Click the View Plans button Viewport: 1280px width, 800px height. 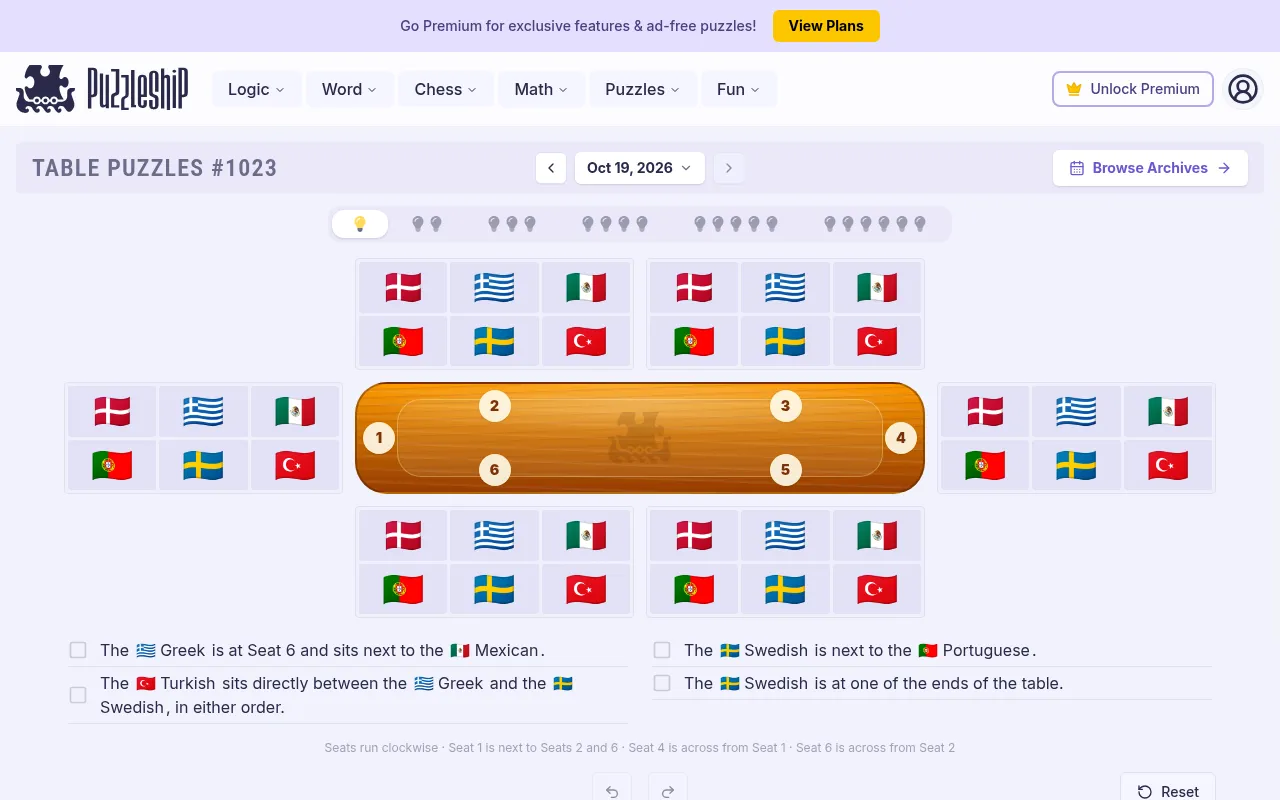pos(826,26)
